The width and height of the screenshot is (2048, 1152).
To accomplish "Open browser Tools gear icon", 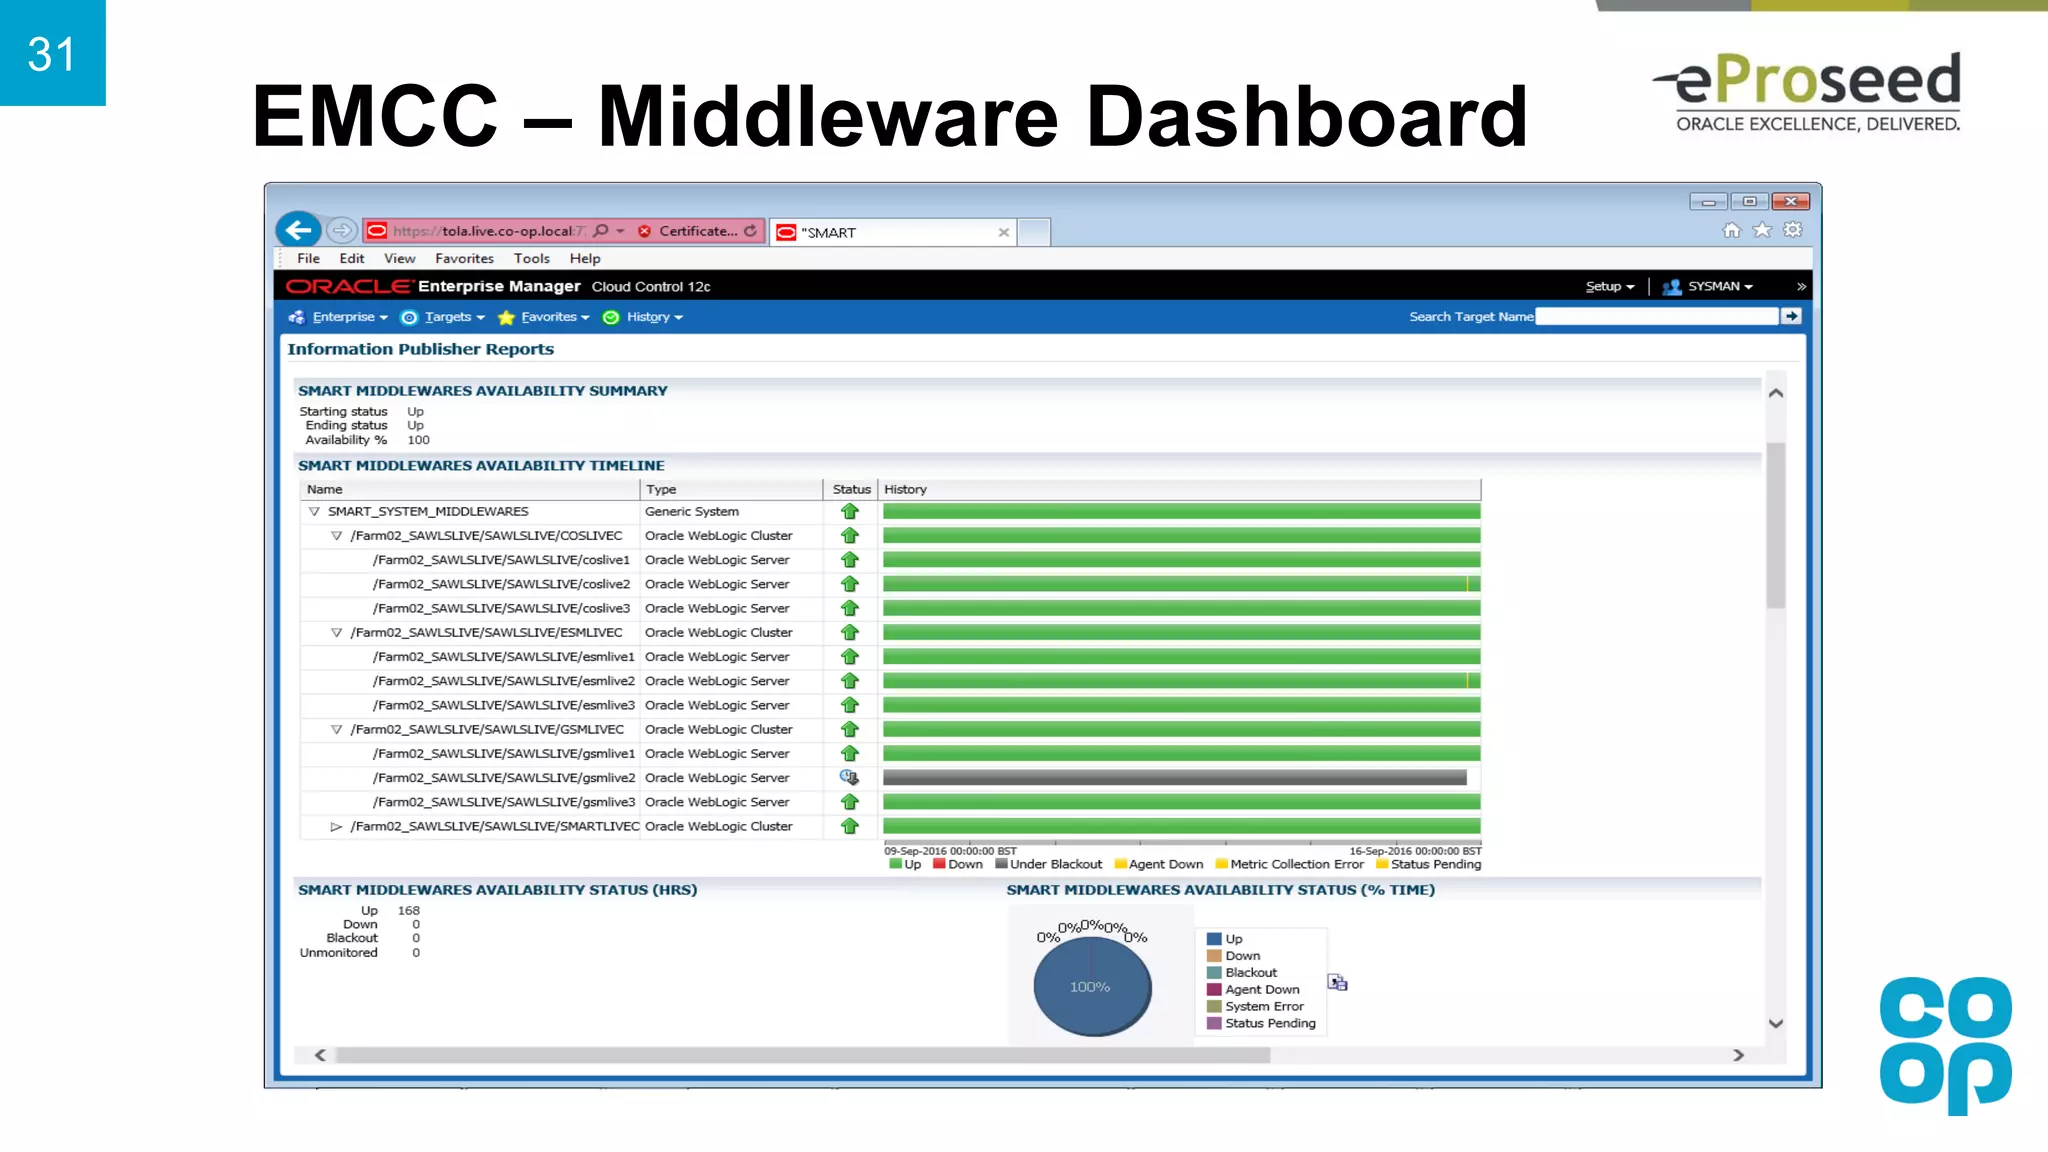I will pos(1793,230).
